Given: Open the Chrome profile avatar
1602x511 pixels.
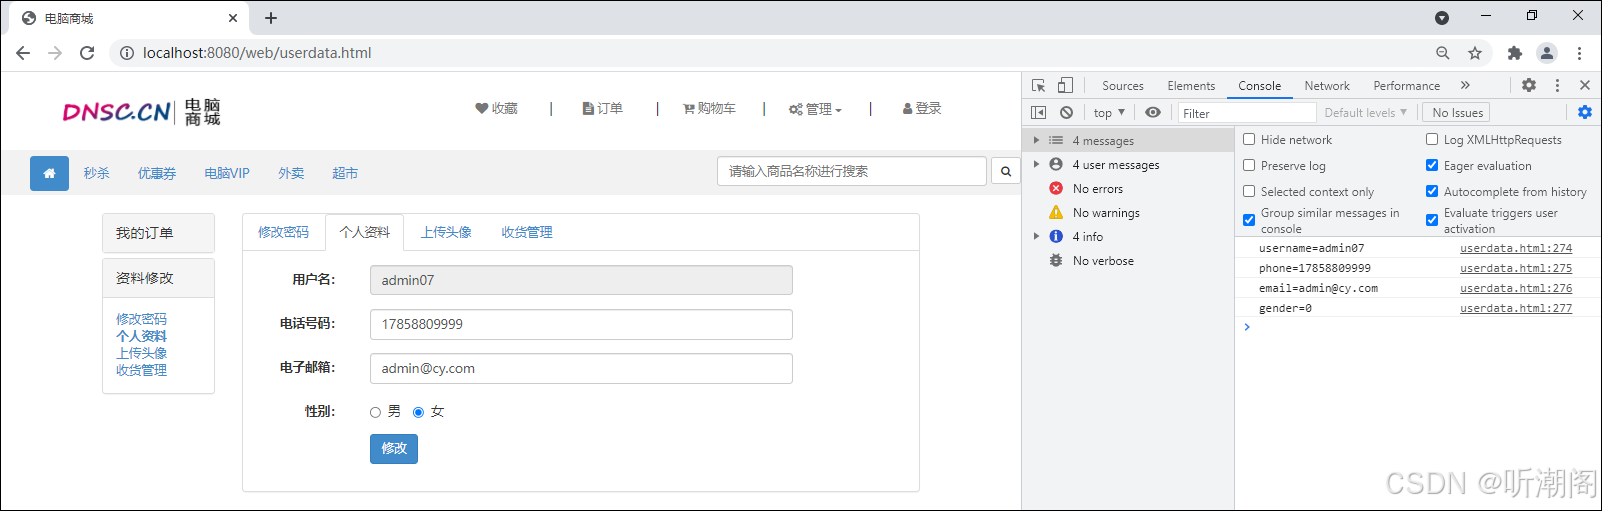Looking at the screenshot, I should click(x=1547, y=53).
